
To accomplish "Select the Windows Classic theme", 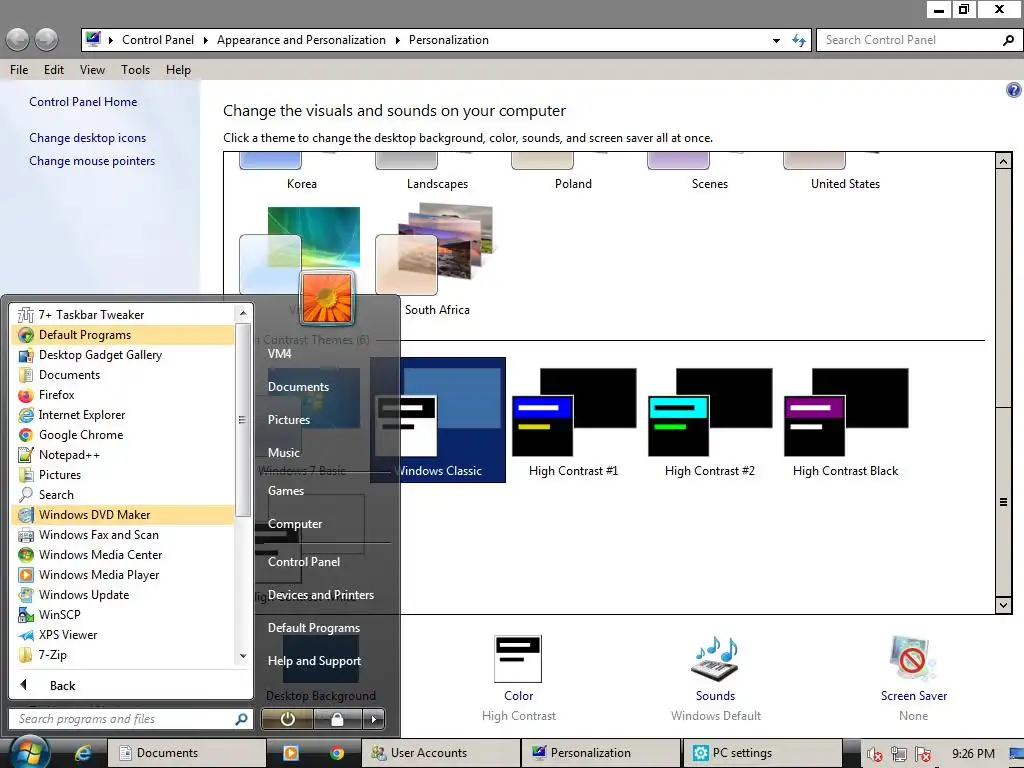I will 438,420.
